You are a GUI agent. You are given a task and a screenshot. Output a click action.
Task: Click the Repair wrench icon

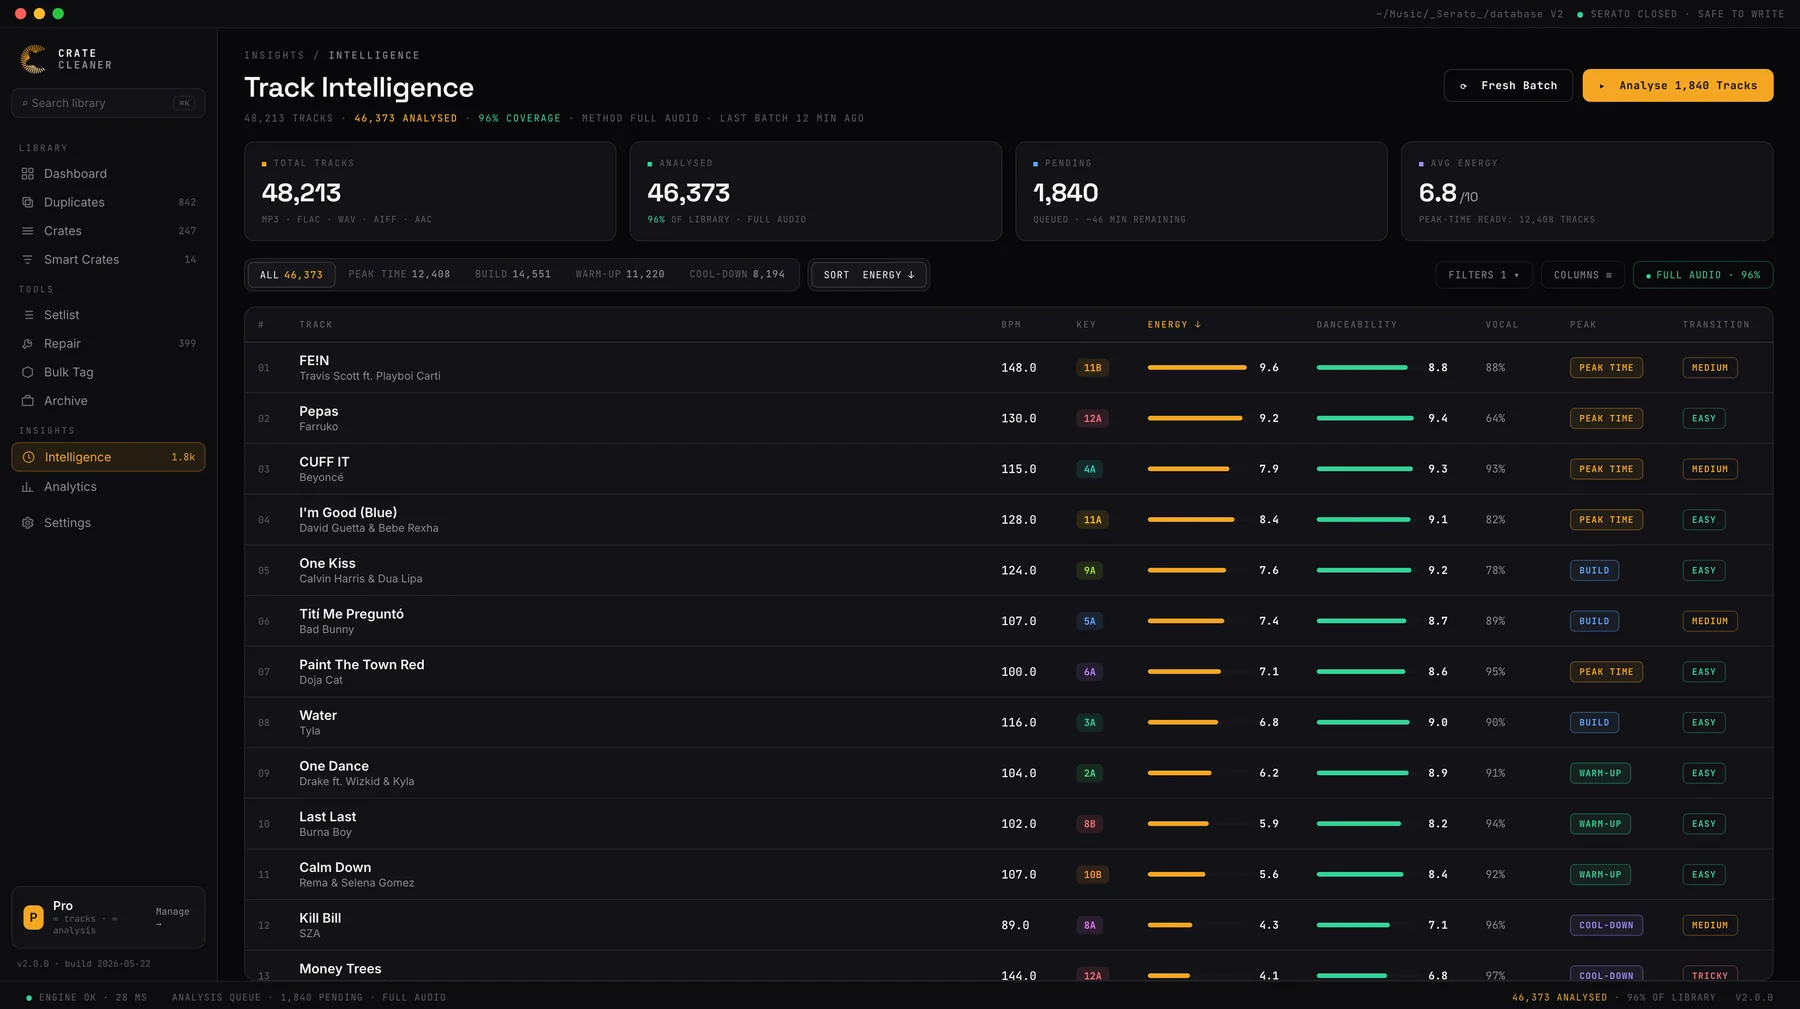28,344
